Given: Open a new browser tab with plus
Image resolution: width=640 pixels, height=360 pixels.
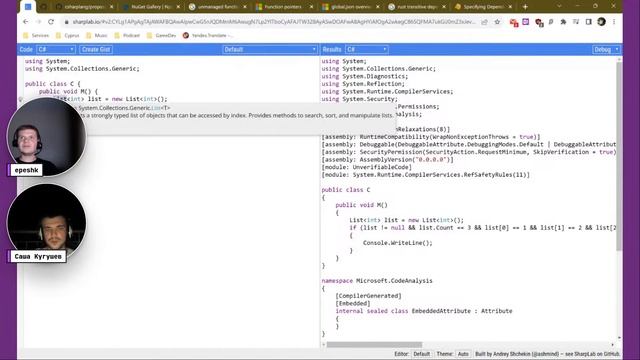Looking at the screenshot, I should 525,7.
